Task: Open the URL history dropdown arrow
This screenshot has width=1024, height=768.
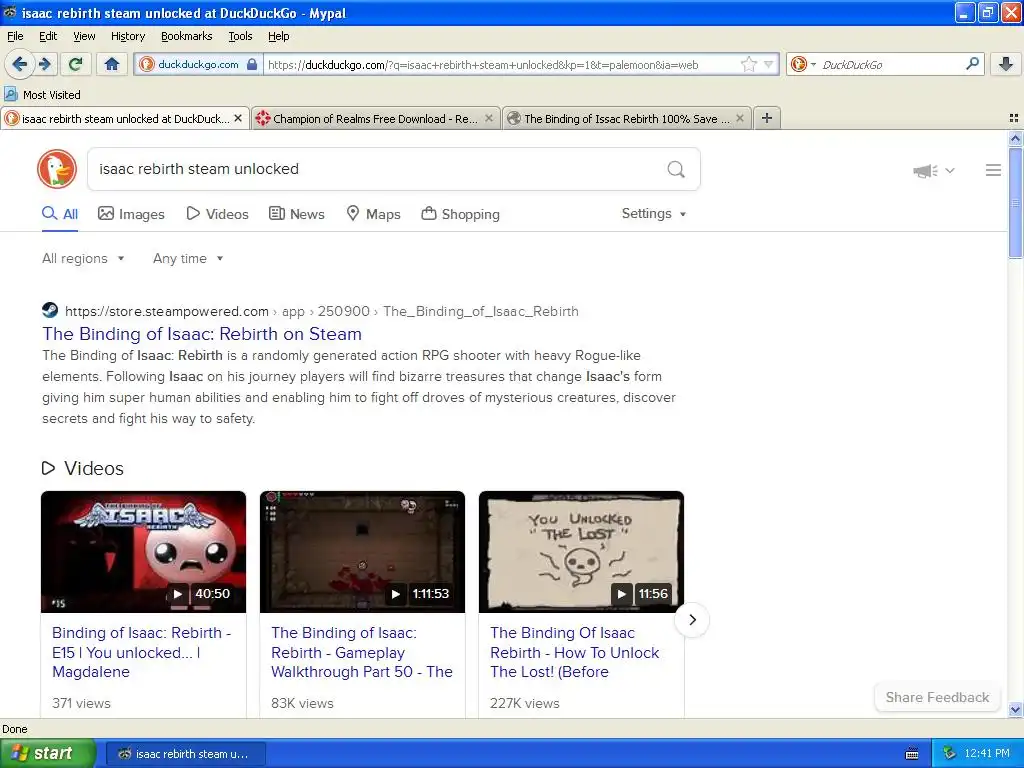Action: pos(769,64)
